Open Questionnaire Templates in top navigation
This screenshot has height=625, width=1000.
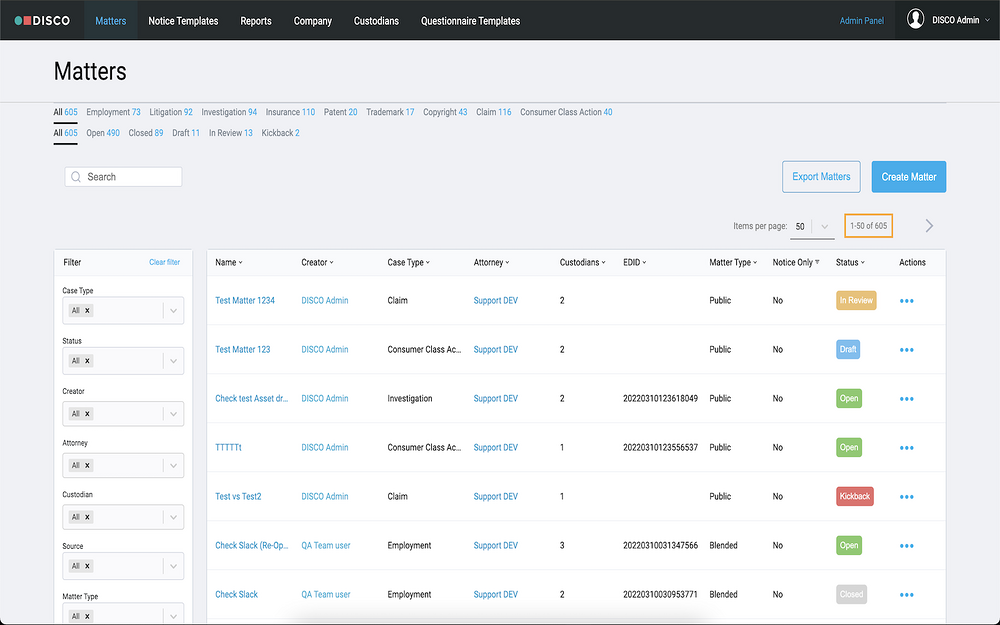[470, 20]
